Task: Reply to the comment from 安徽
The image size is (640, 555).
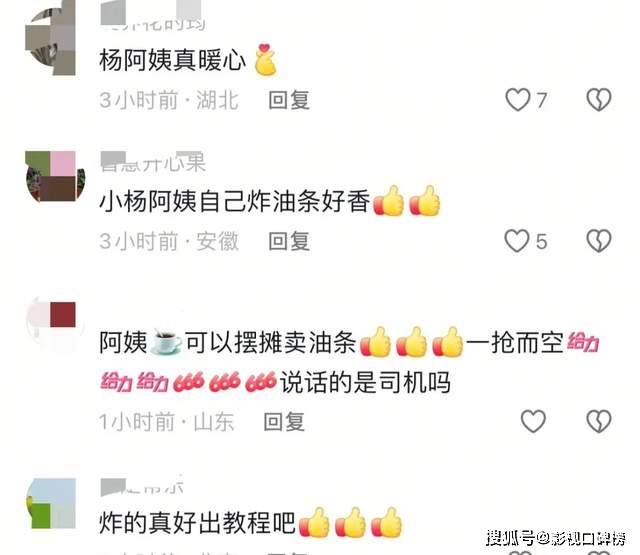Action: [289, 241]
